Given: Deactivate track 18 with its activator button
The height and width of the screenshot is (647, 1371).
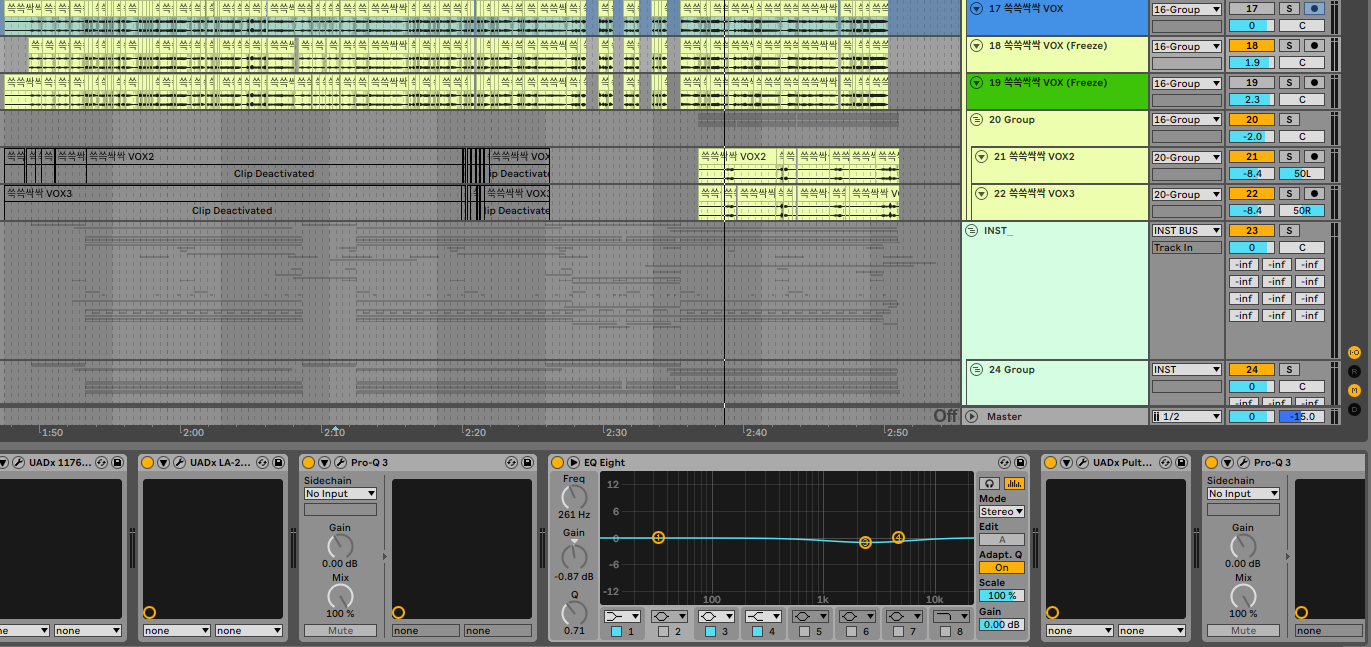Looking at the screenshot, I should click(x=1251, y=46).
